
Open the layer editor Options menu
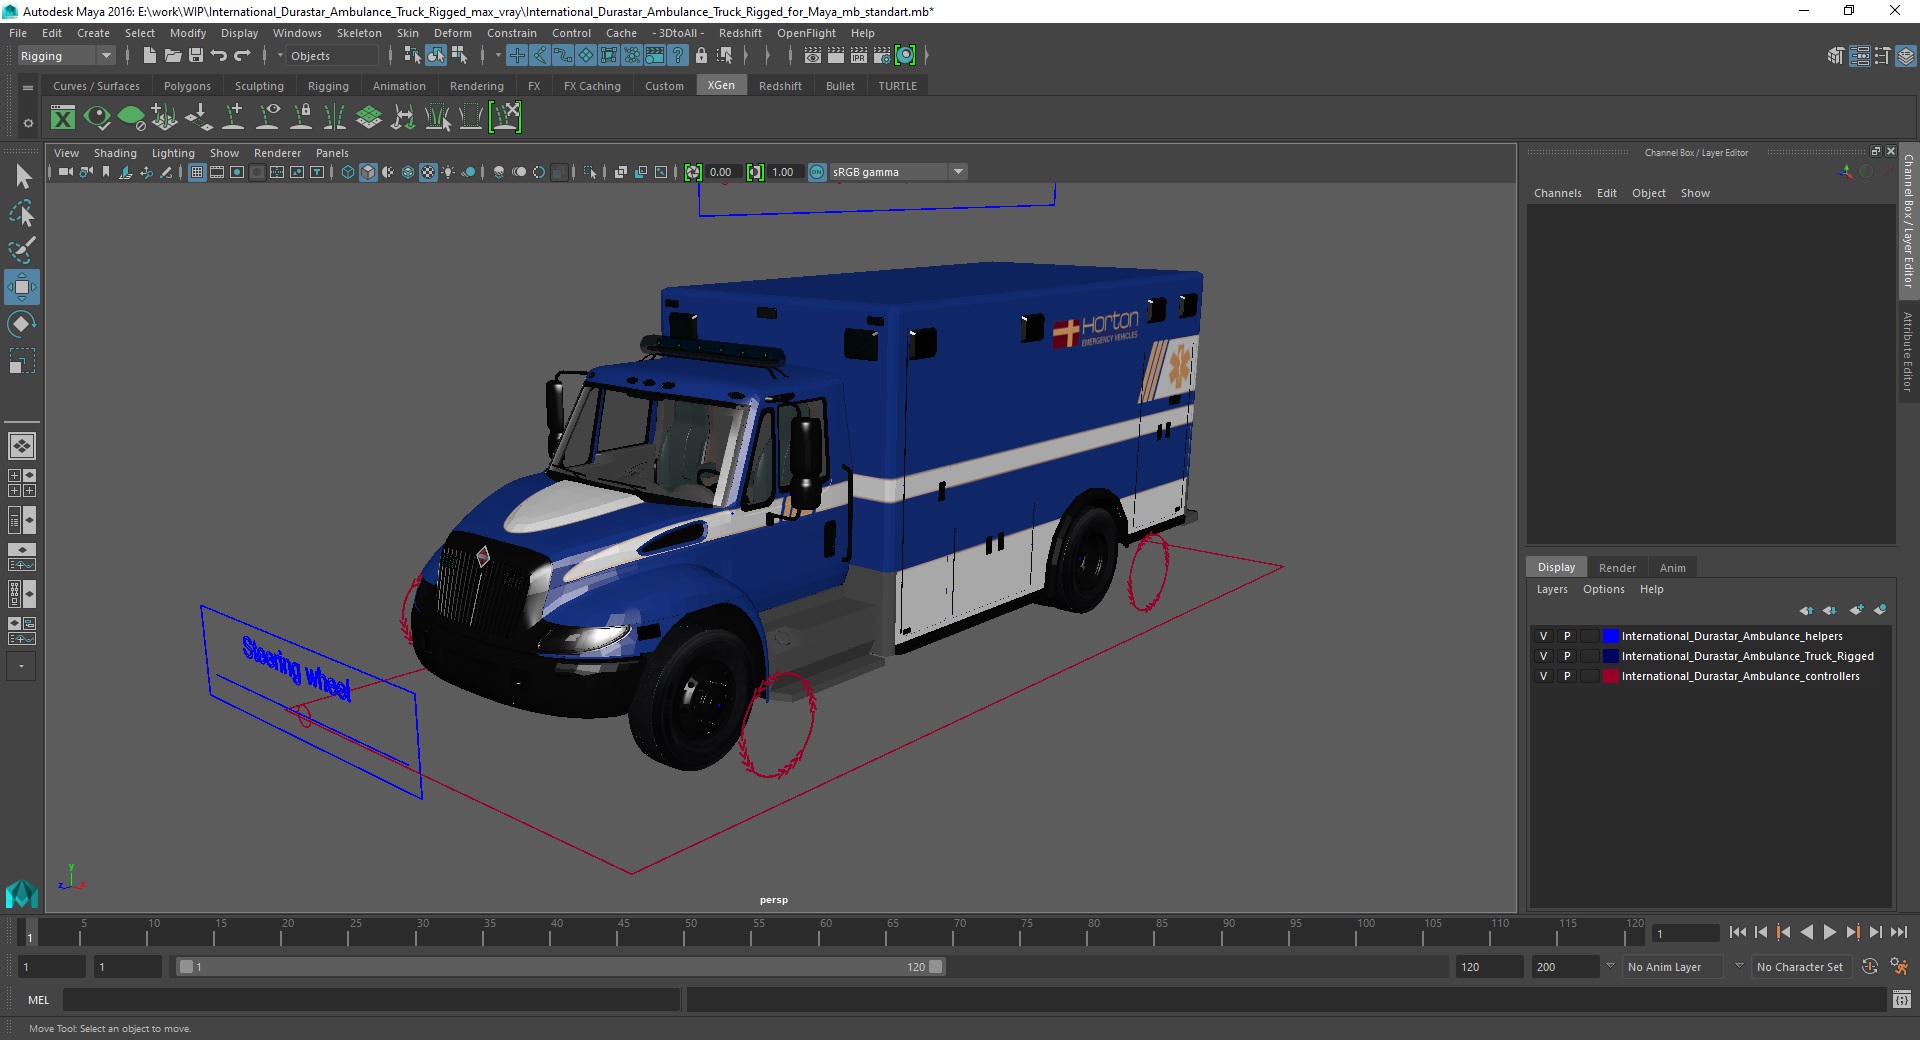click(x=1603, y=589)
